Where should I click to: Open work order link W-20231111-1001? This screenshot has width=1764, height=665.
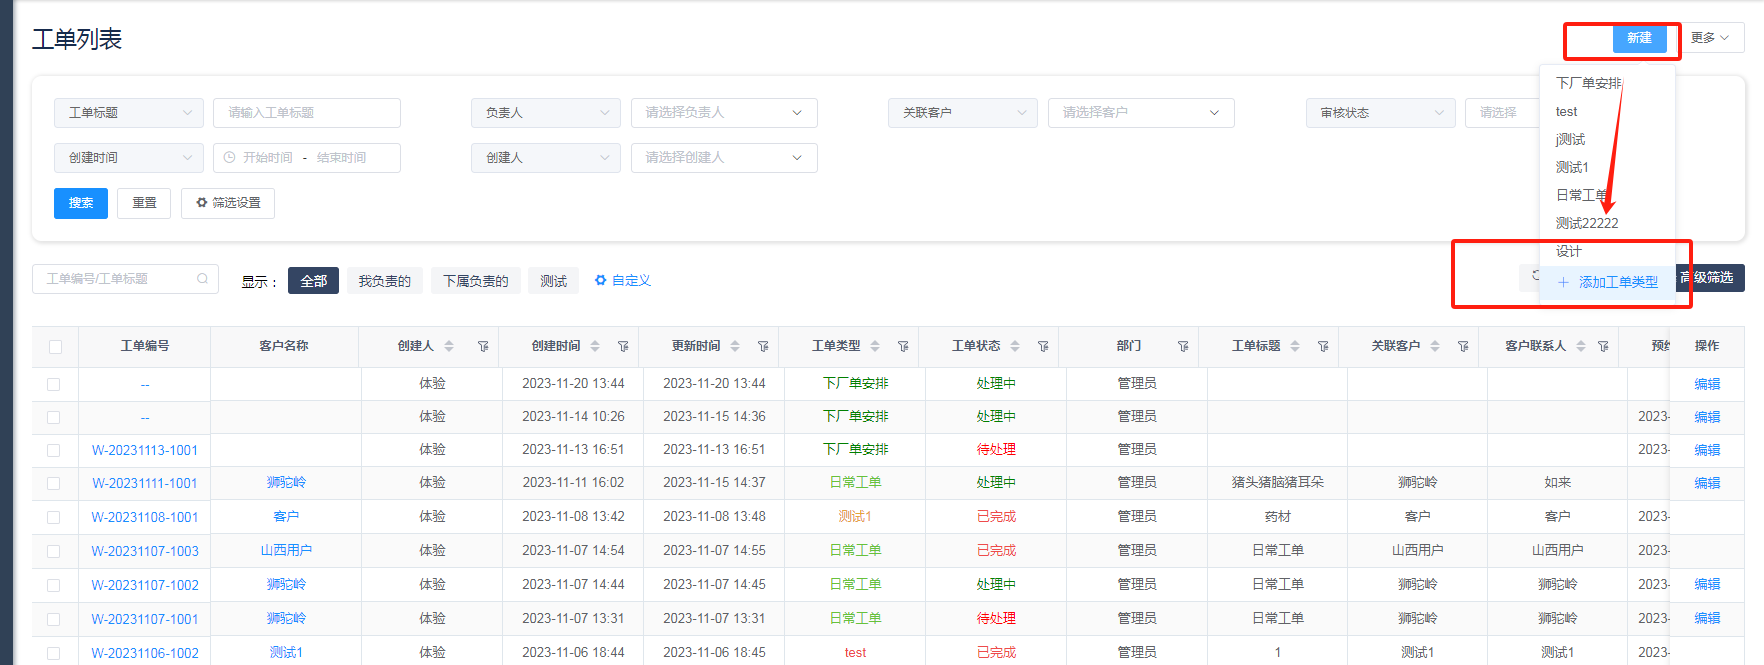[145, 484]
